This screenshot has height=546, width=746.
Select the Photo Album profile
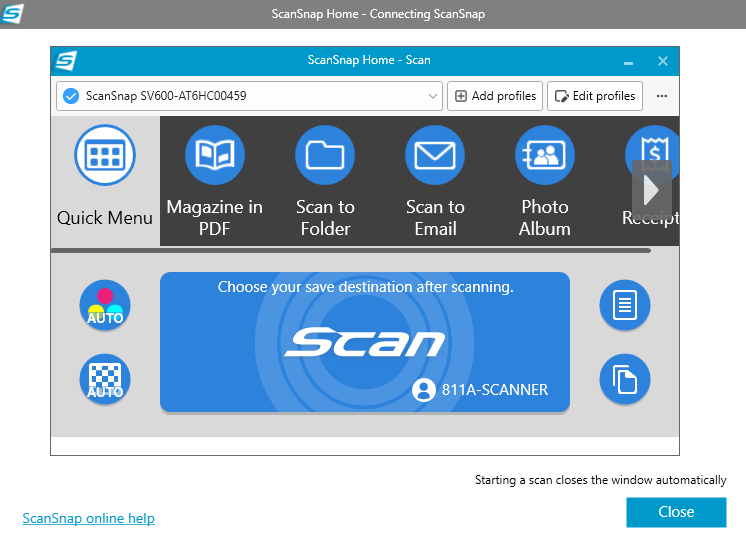click(x=545, y=156)
